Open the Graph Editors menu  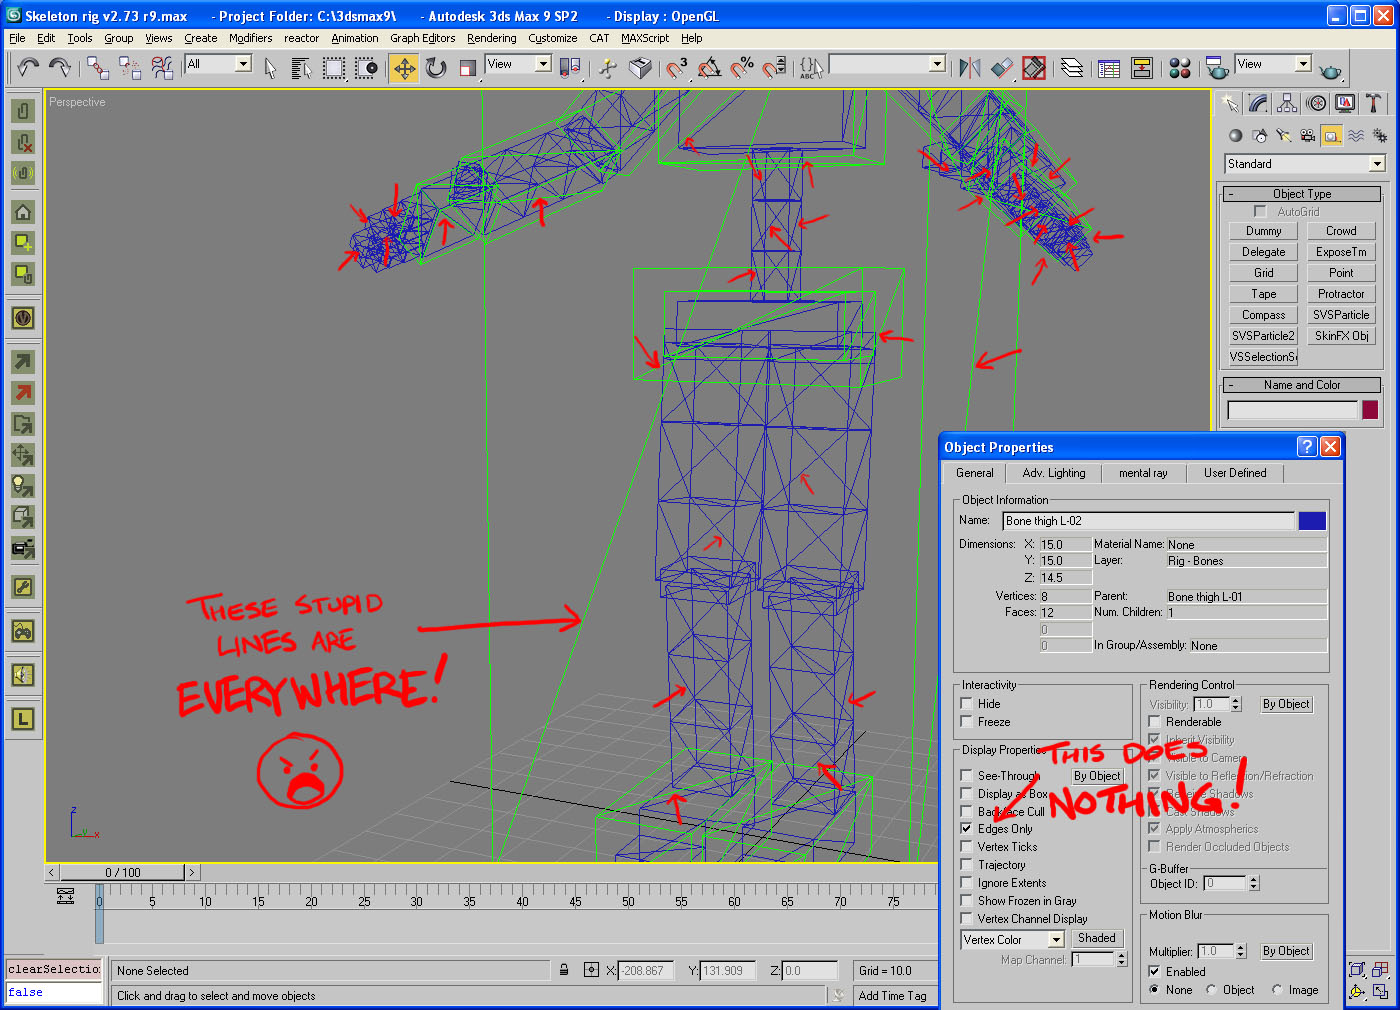tap(422, 38)
